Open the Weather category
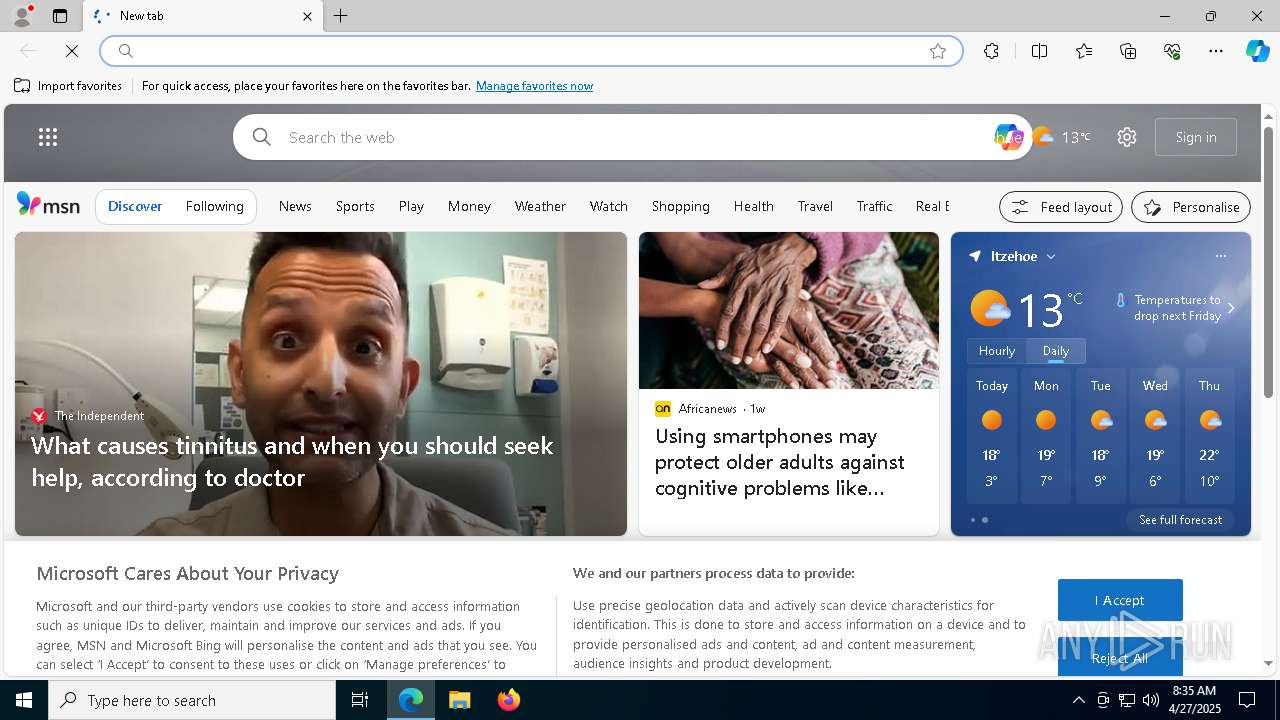Viewport: 1280px width, 720px height. click(540, 206)
